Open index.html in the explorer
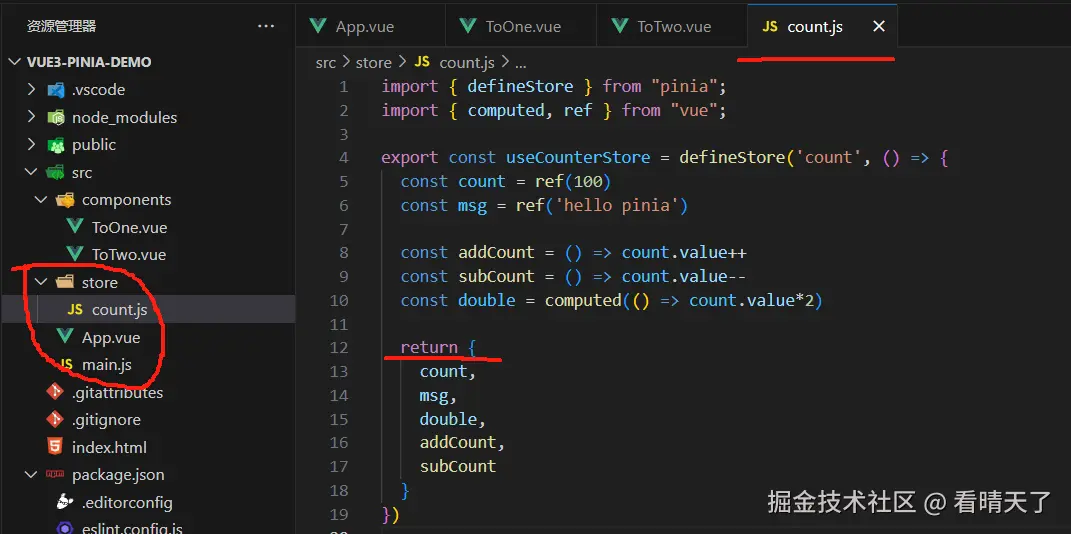This screenshot has height=534, width=1071. point(109,447)
